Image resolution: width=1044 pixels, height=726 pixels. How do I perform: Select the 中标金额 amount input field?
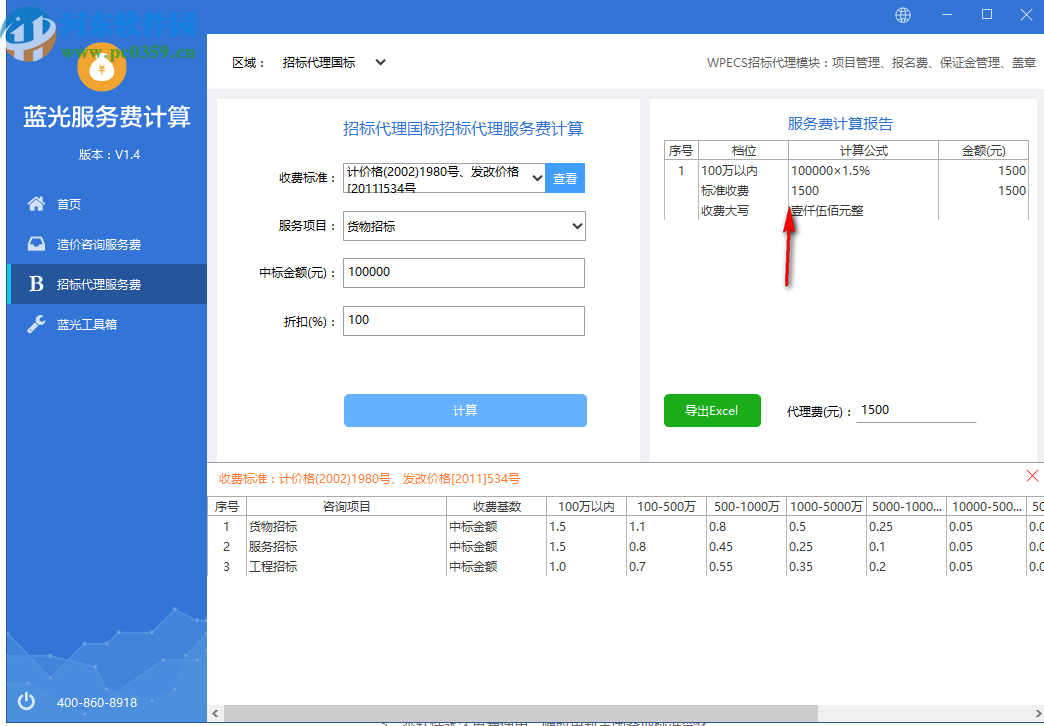pyautogui.click(x=464, y=272)
